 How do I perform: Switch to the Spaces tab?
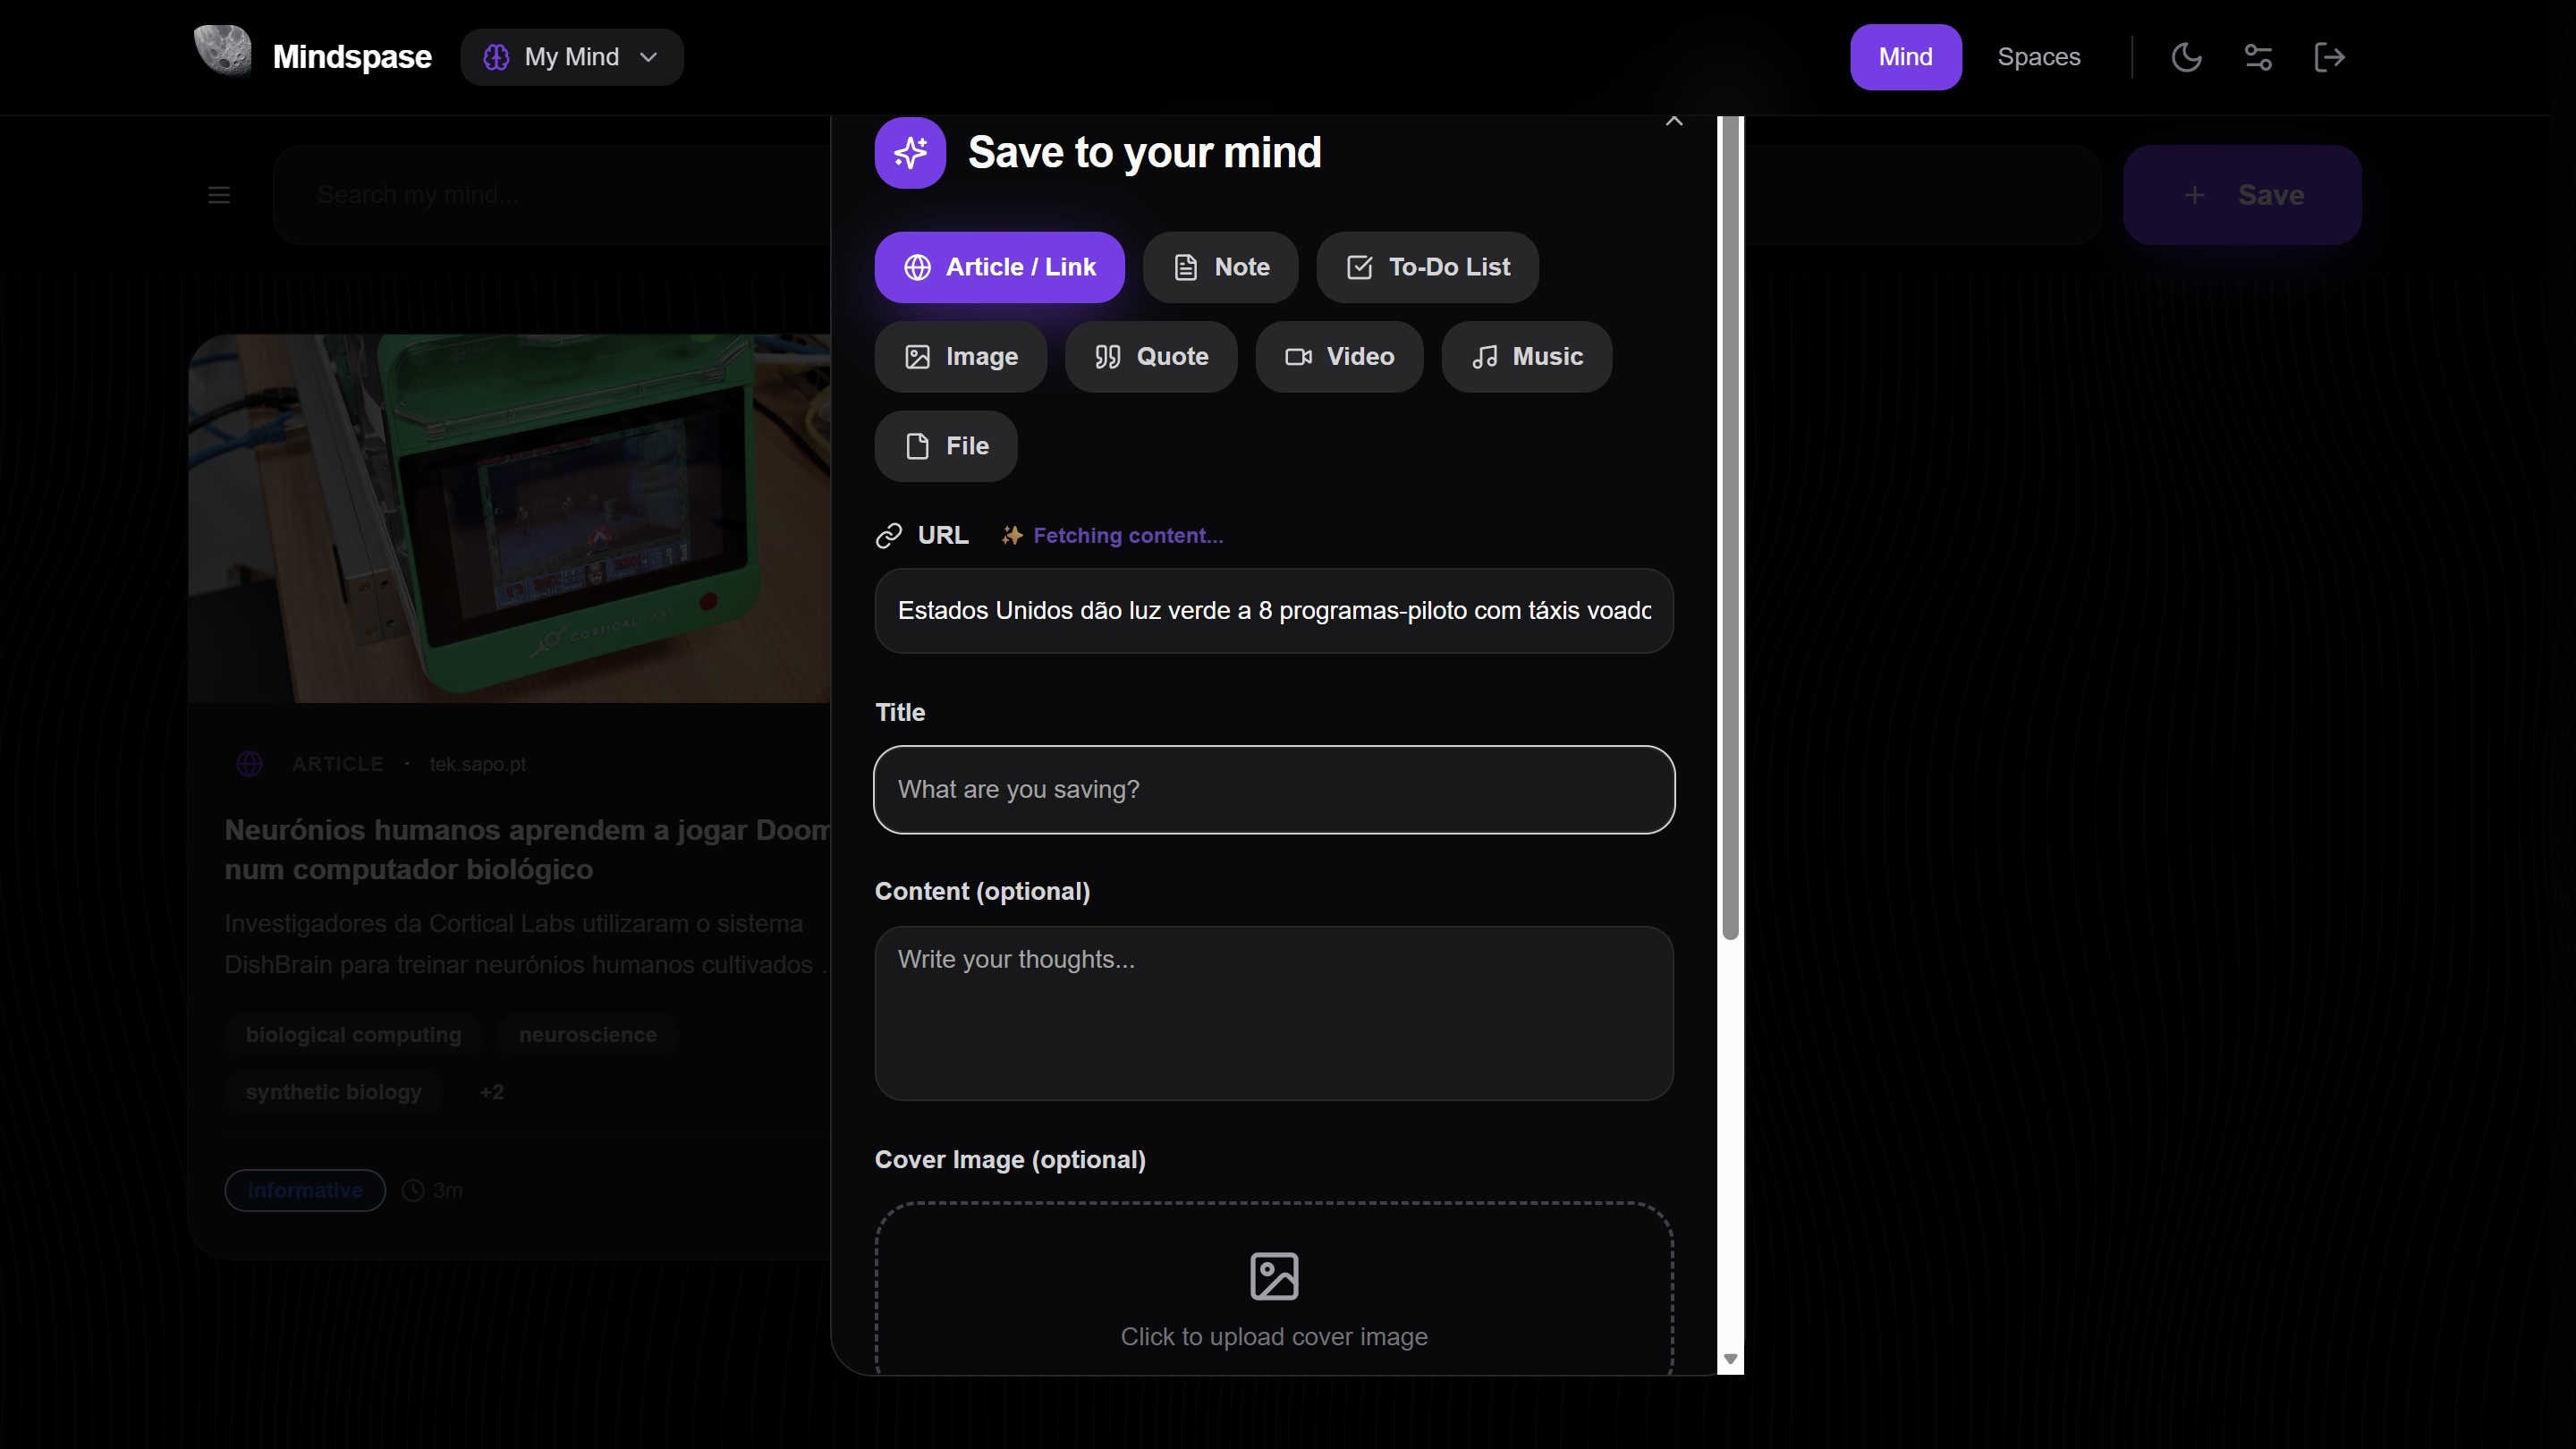[x=2038, y=57]
